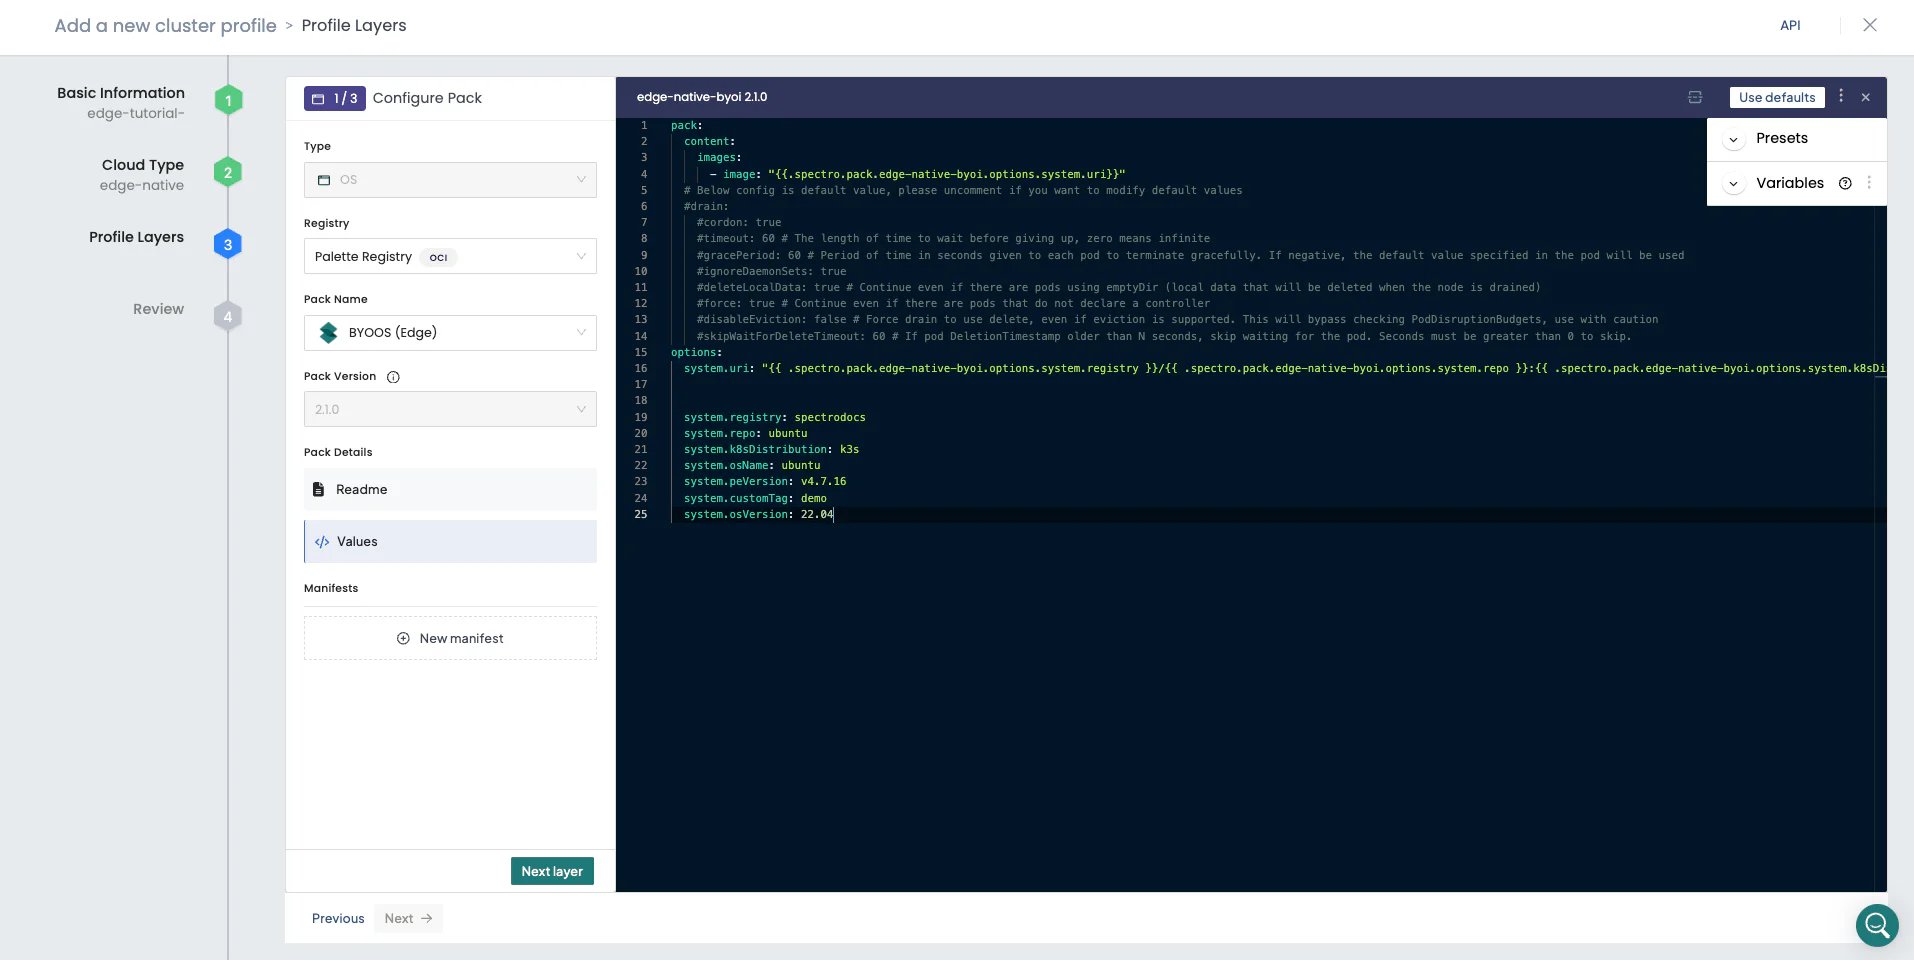The height and width of the screenshot is (960, 1914).
Task: Expand the Variables section
Action: tap(1733, 183)
